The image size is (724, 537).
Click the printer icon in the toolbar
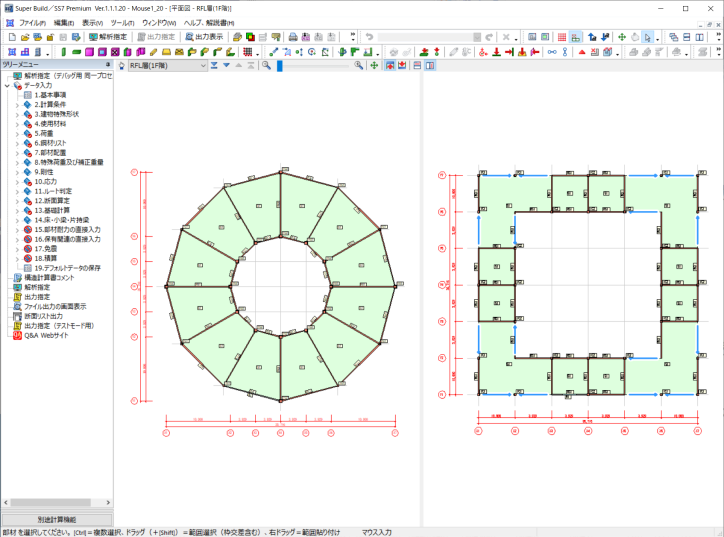293,37
